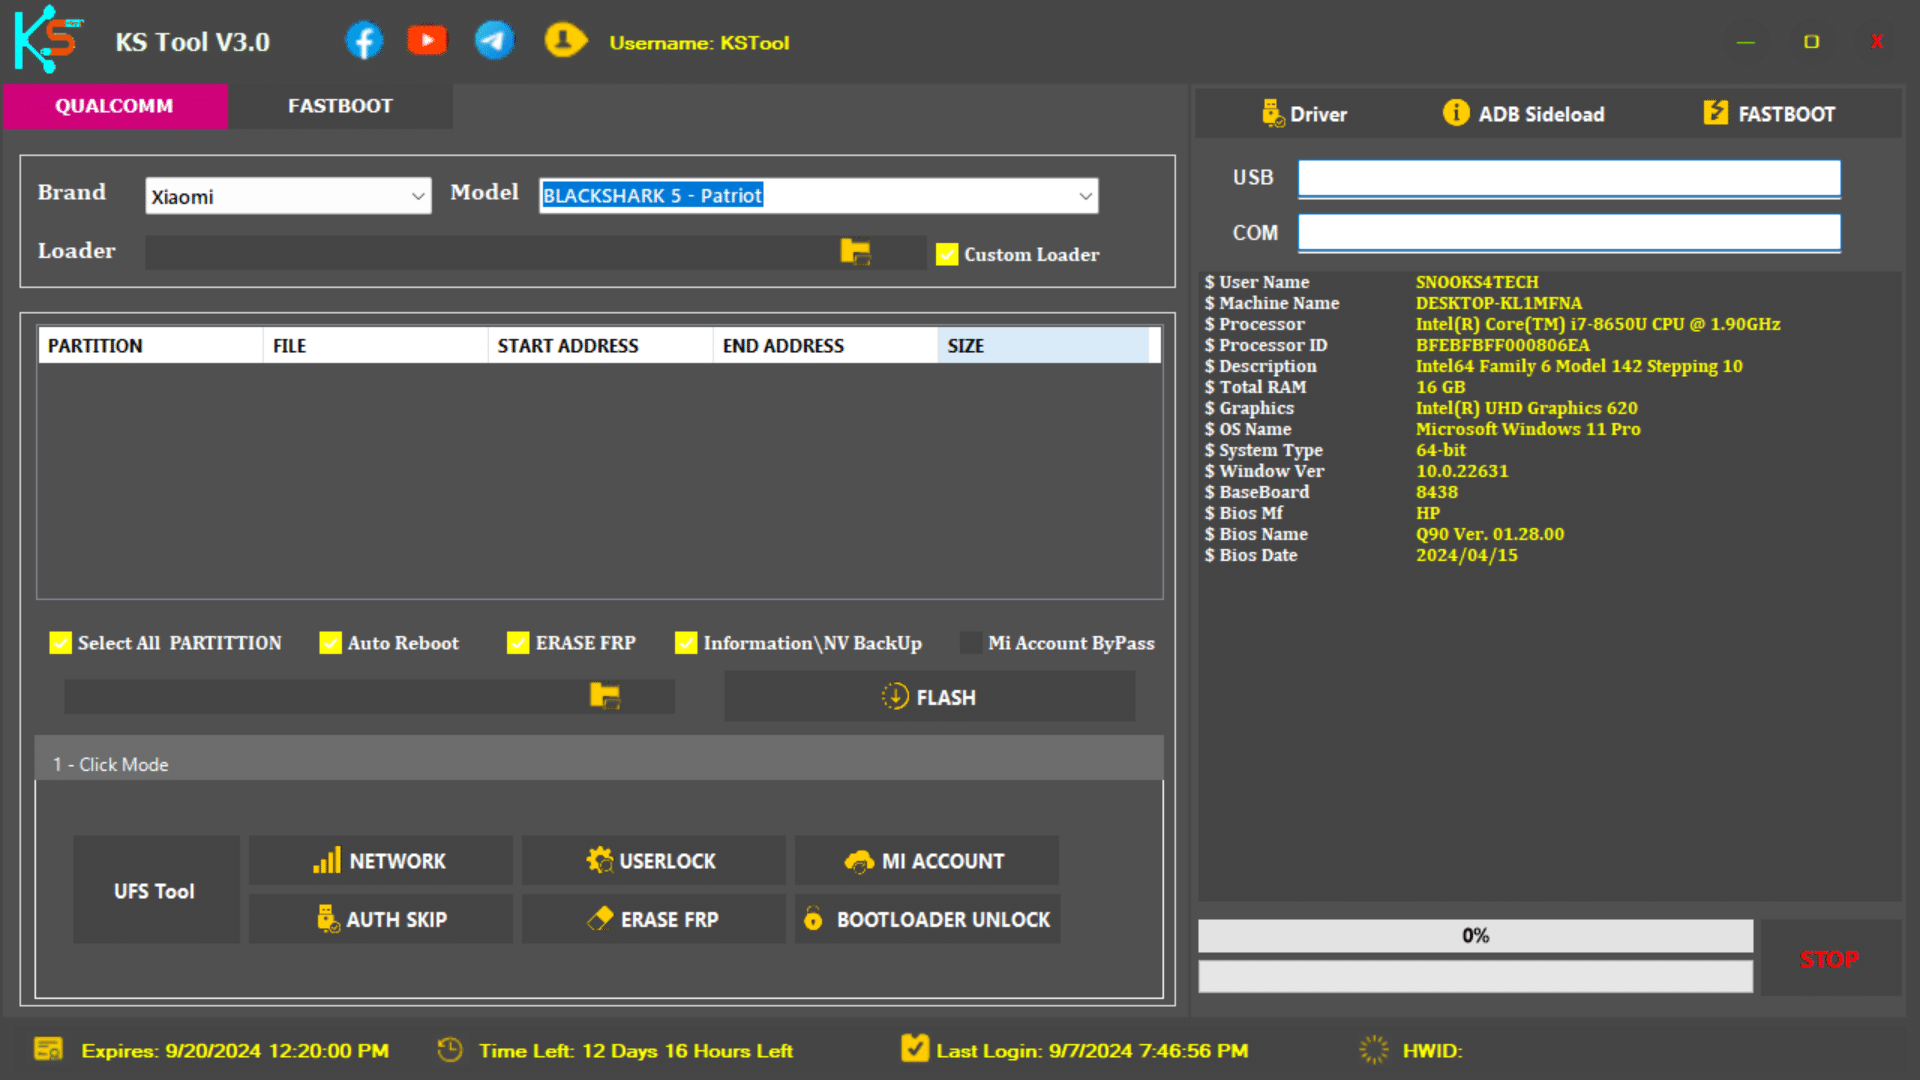Image resolution: width=1920 pixels, height=1080 pixels.
Task: Click the 0% progress bar
Action: (x=1475, y=936)
